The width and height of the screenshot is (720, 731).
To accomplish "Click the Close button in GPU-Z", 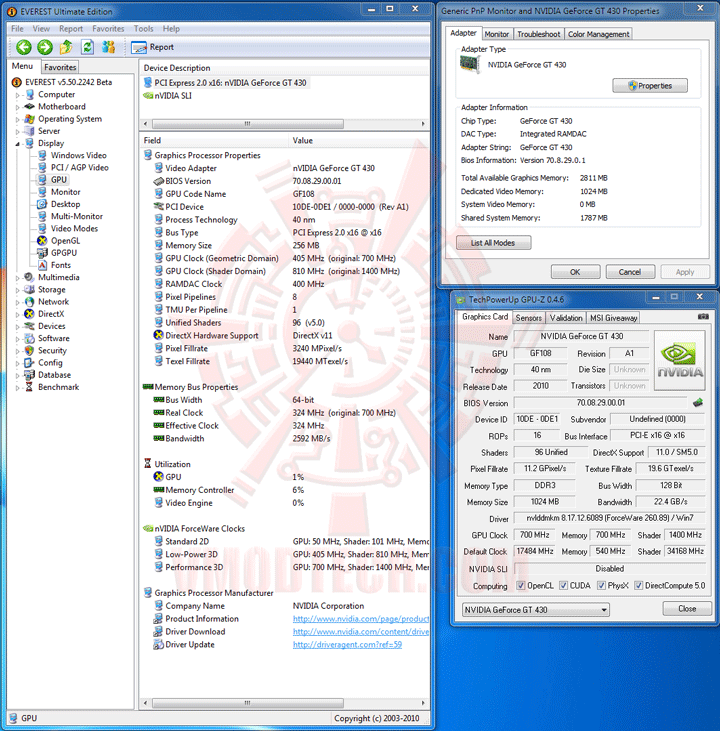I will (x=687, y=609).
